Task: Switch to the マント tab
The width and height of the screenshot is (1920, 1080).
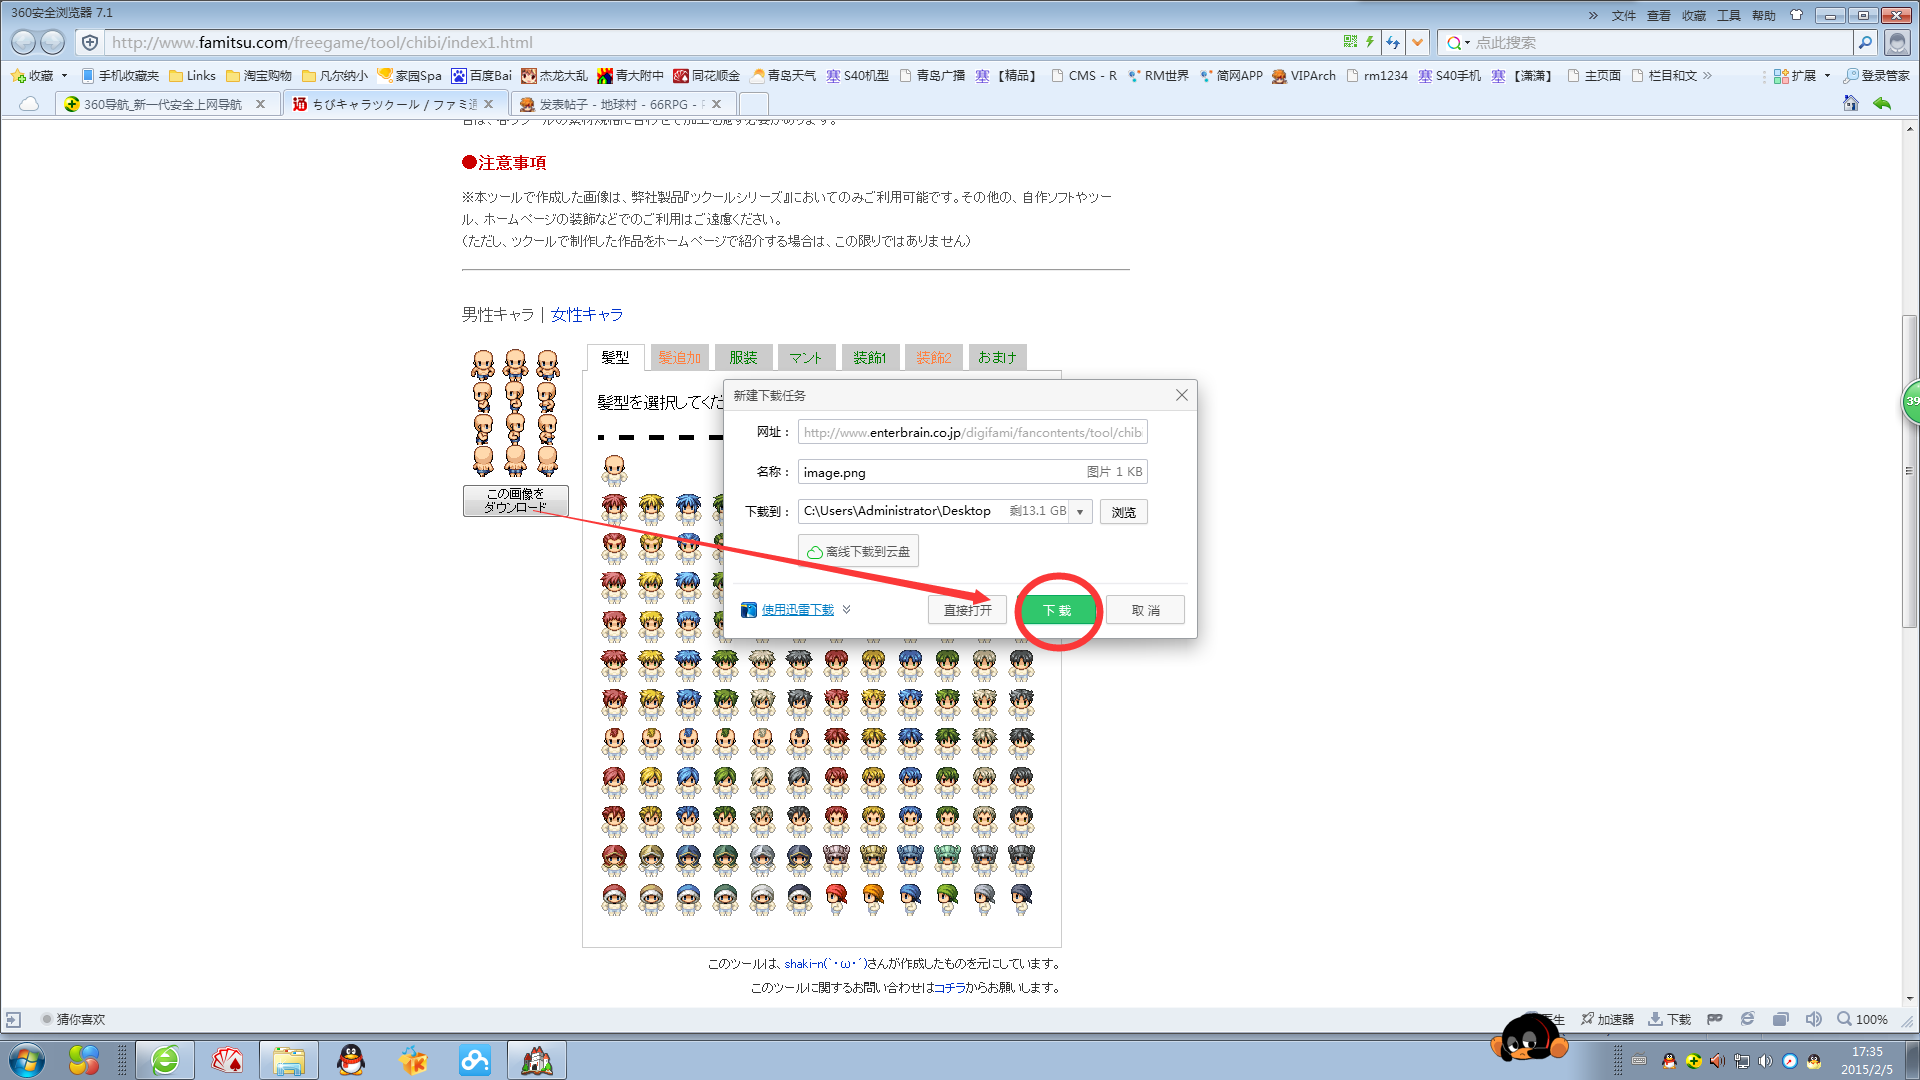Action: coord(805,357)
